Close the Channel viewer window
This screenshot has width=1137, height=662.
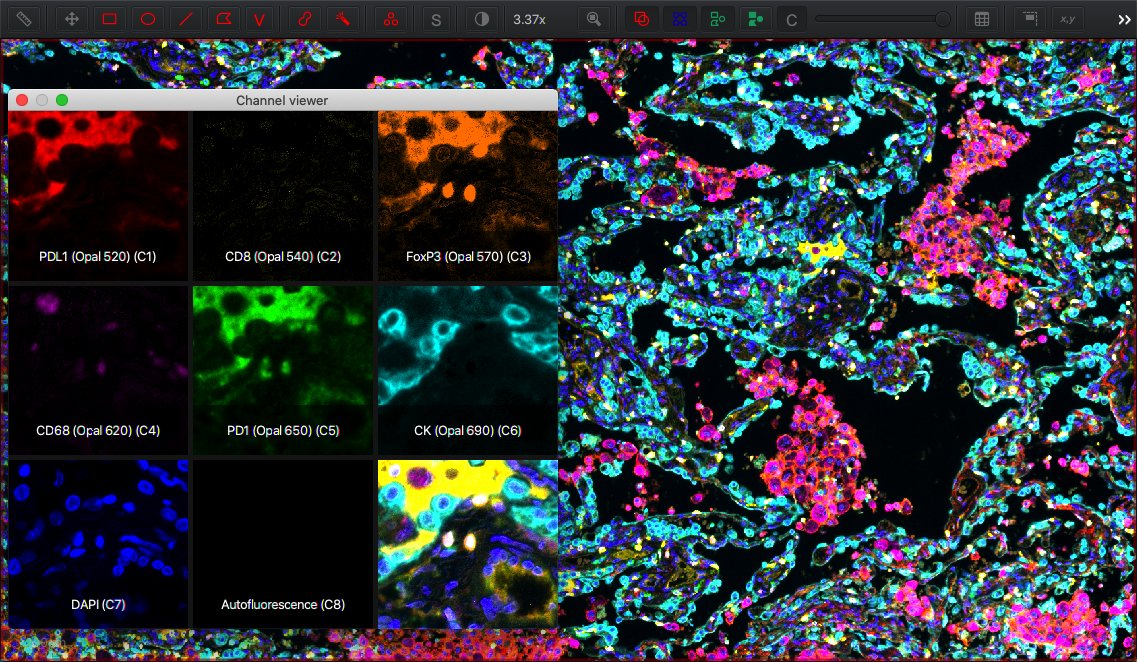click(22, 100)
